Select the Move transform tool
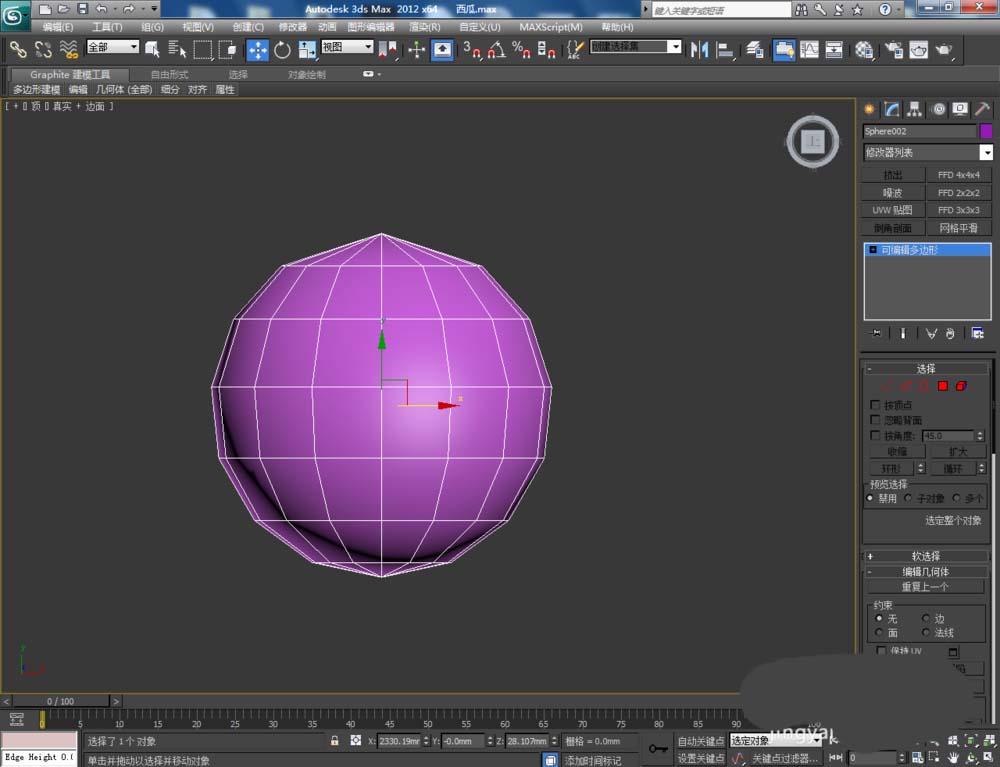The height and width of the screenshot is (767, 1000). pos(257,49)
